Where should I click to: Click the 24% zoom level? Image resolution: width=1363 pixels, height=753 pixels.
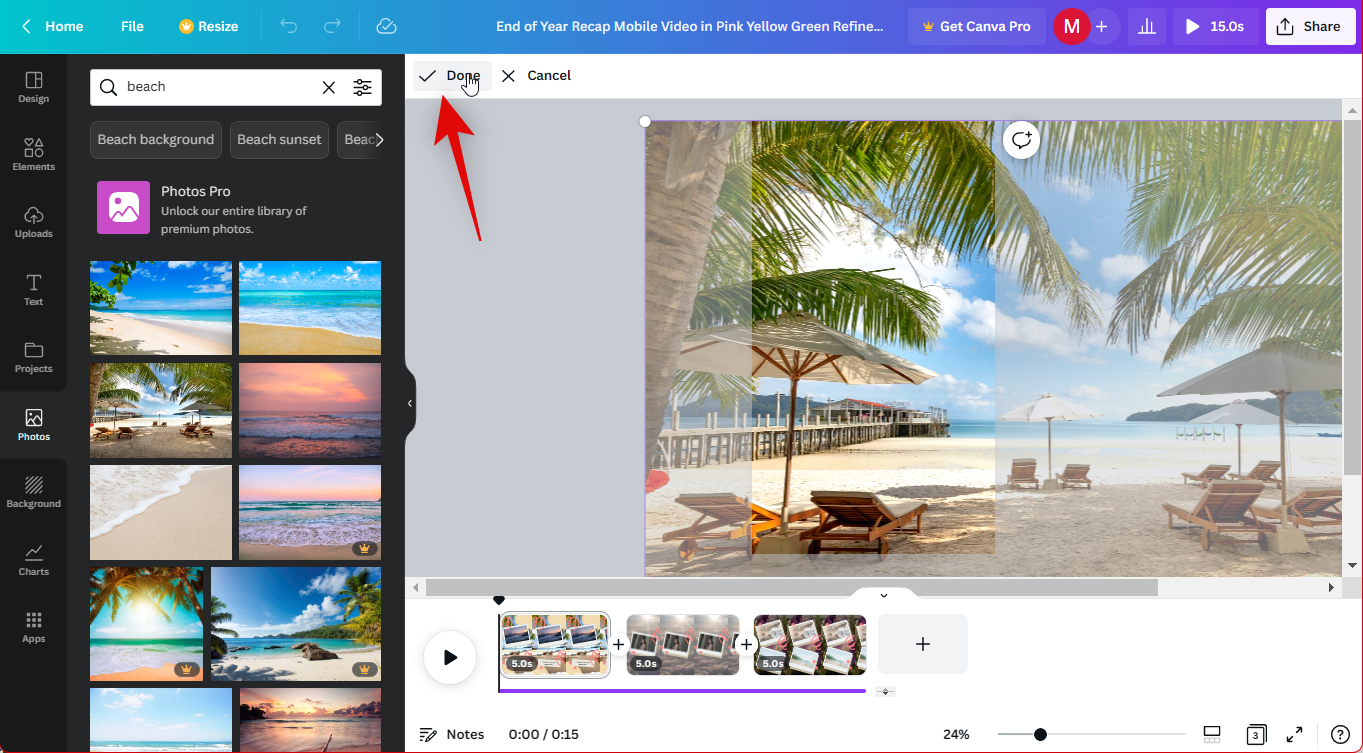click(x=956, y=734)
